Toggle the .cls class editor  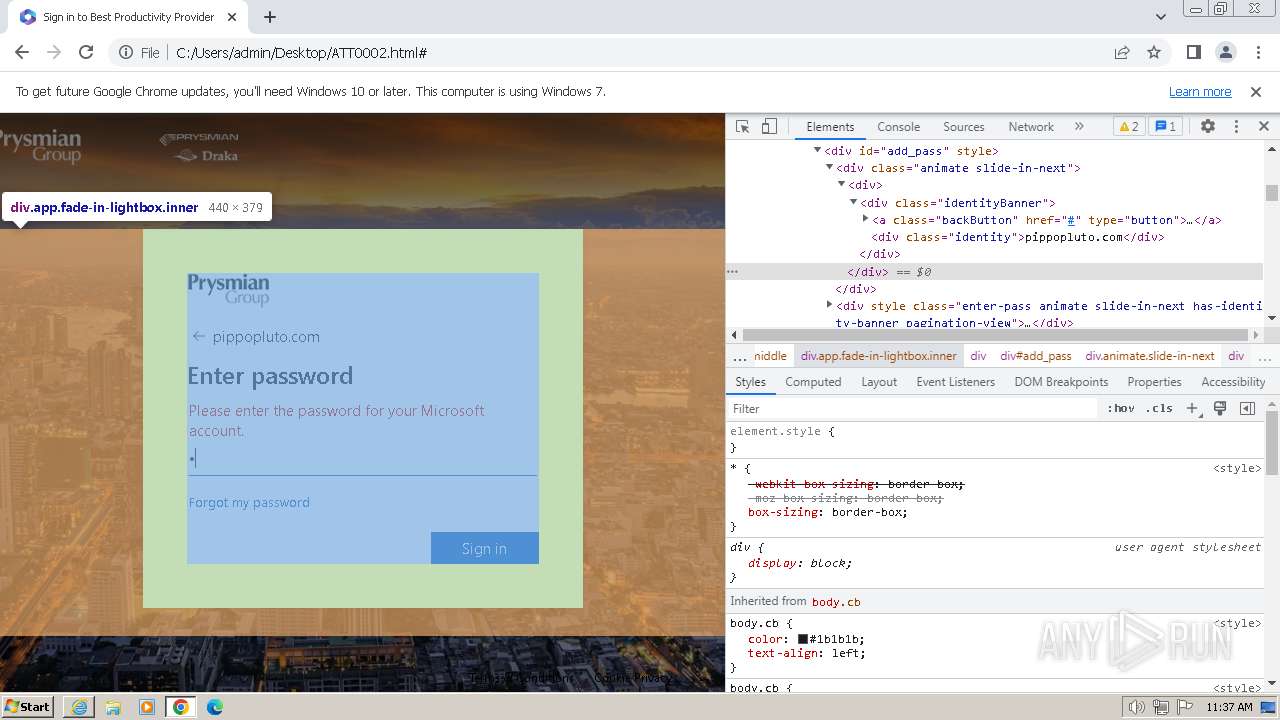pos(1159,408)
